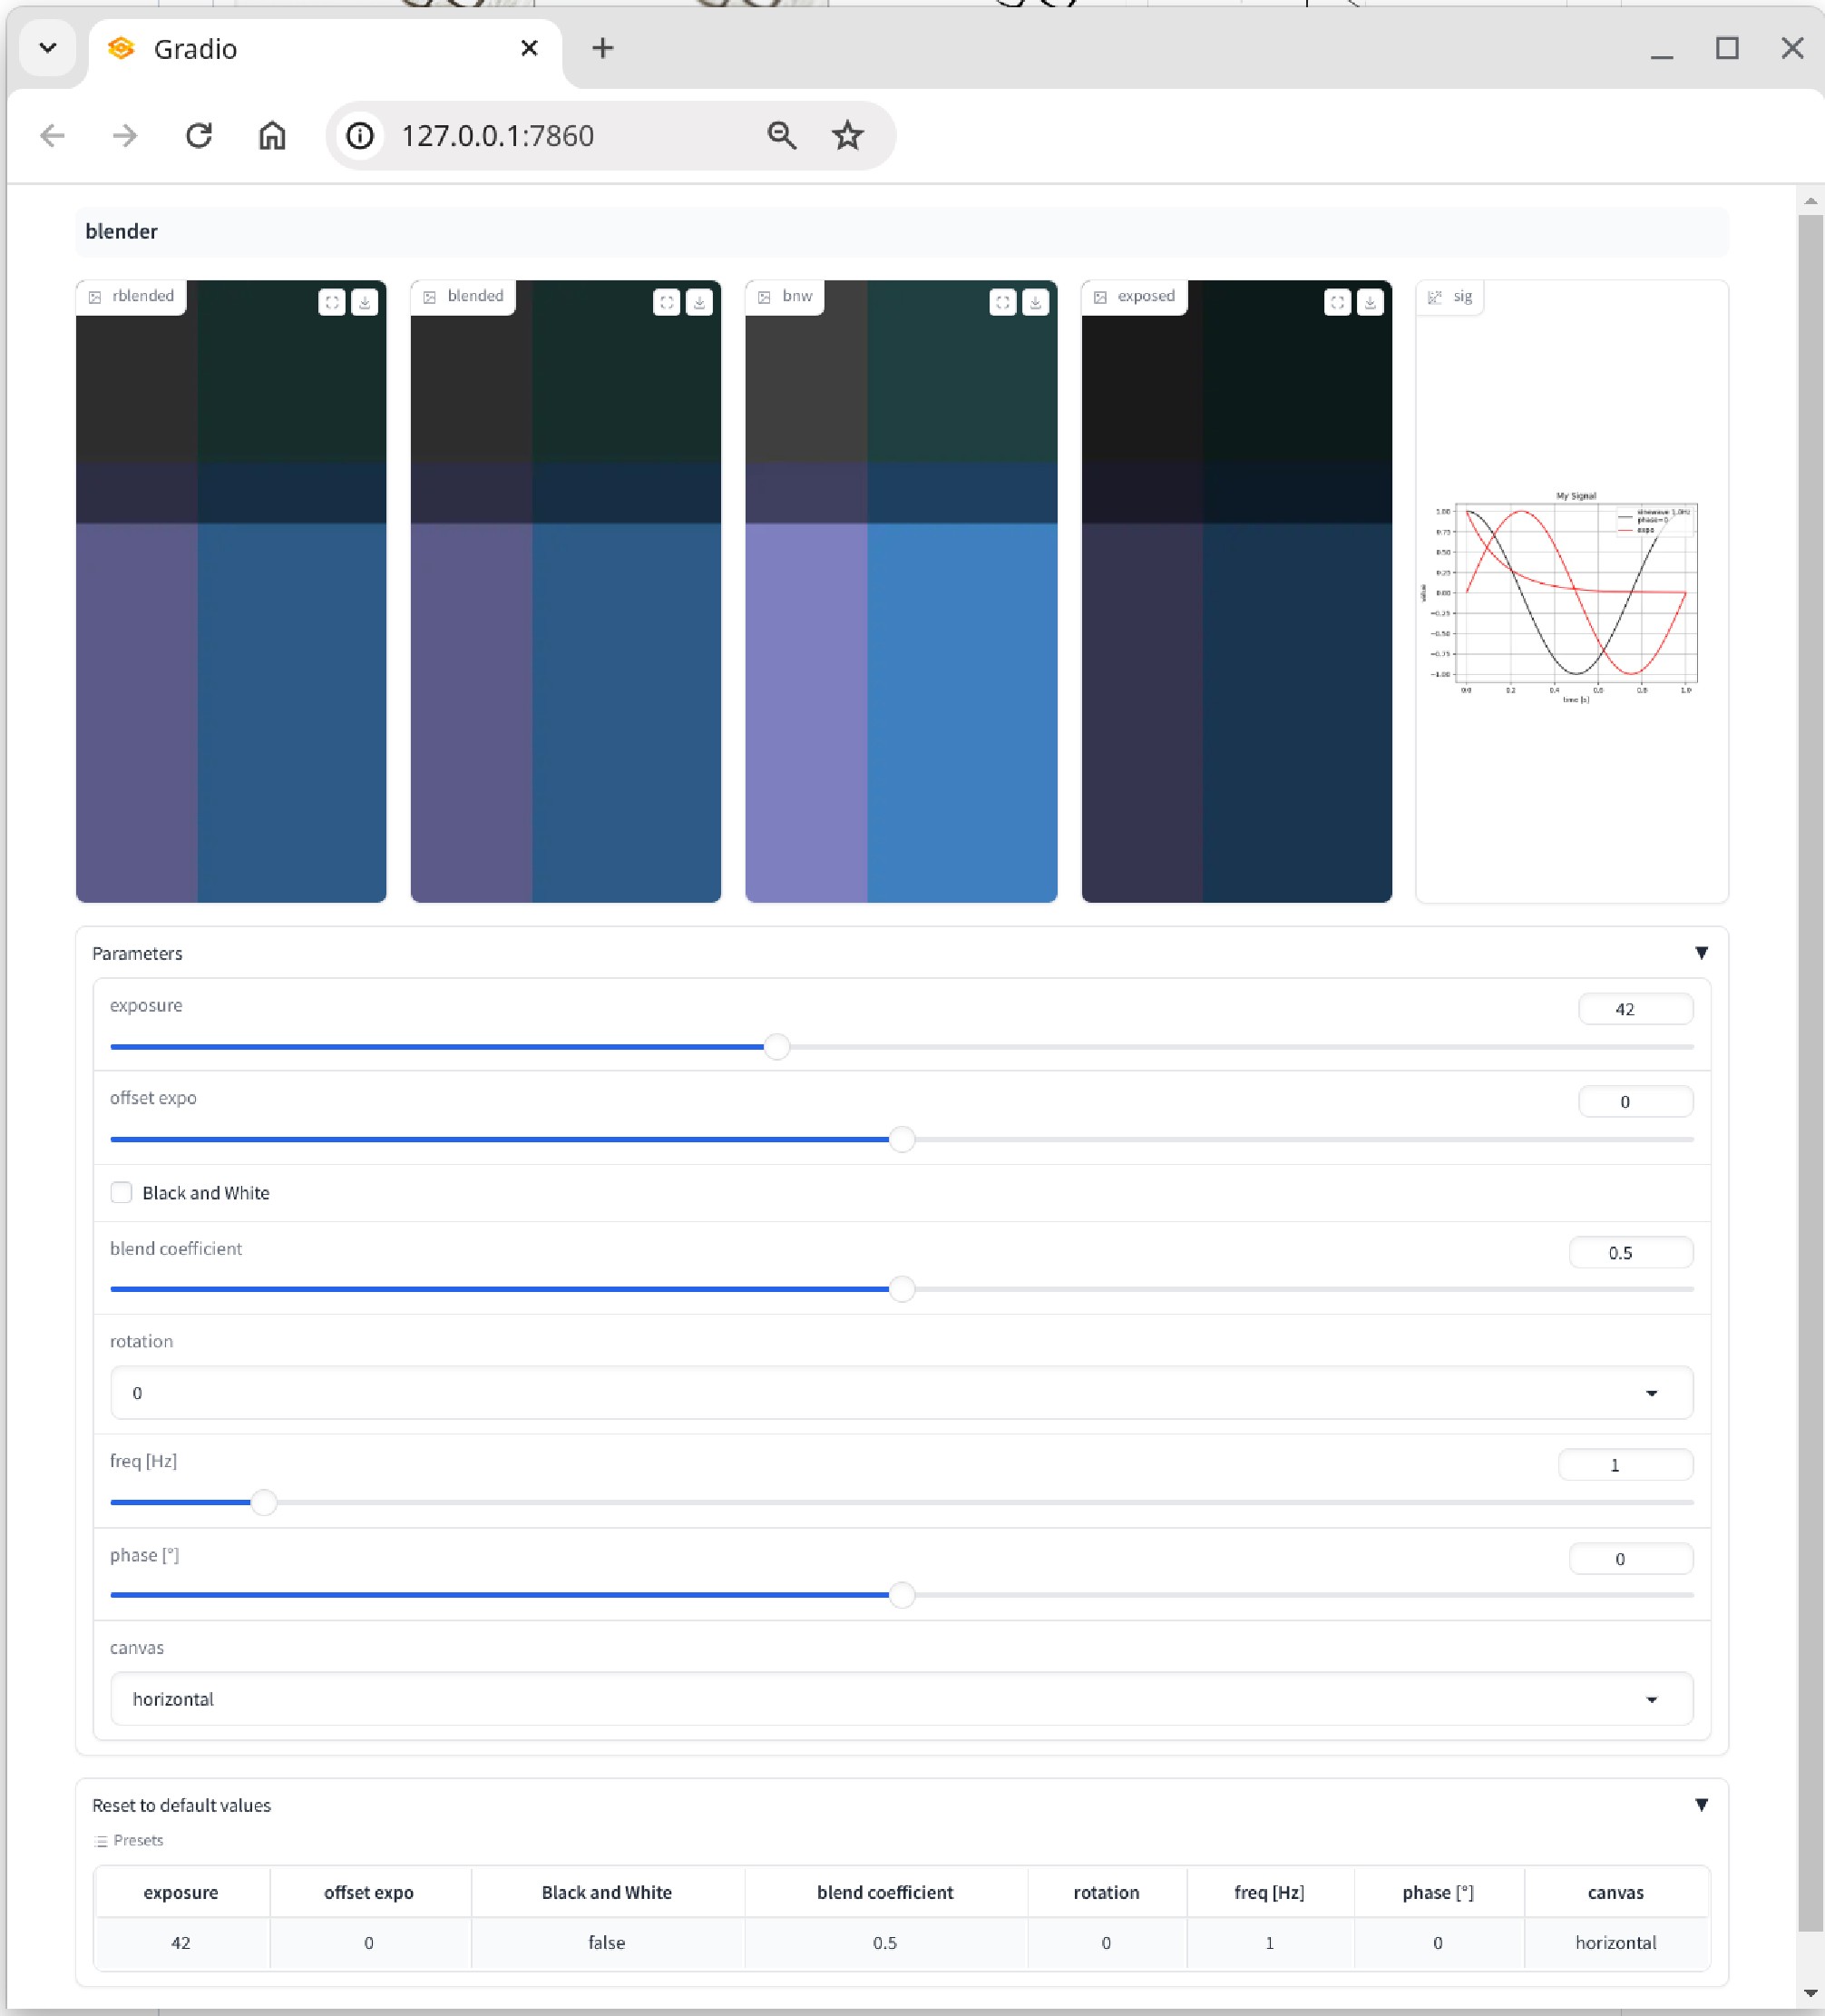Download the exposed image

tap(1371, 302)
